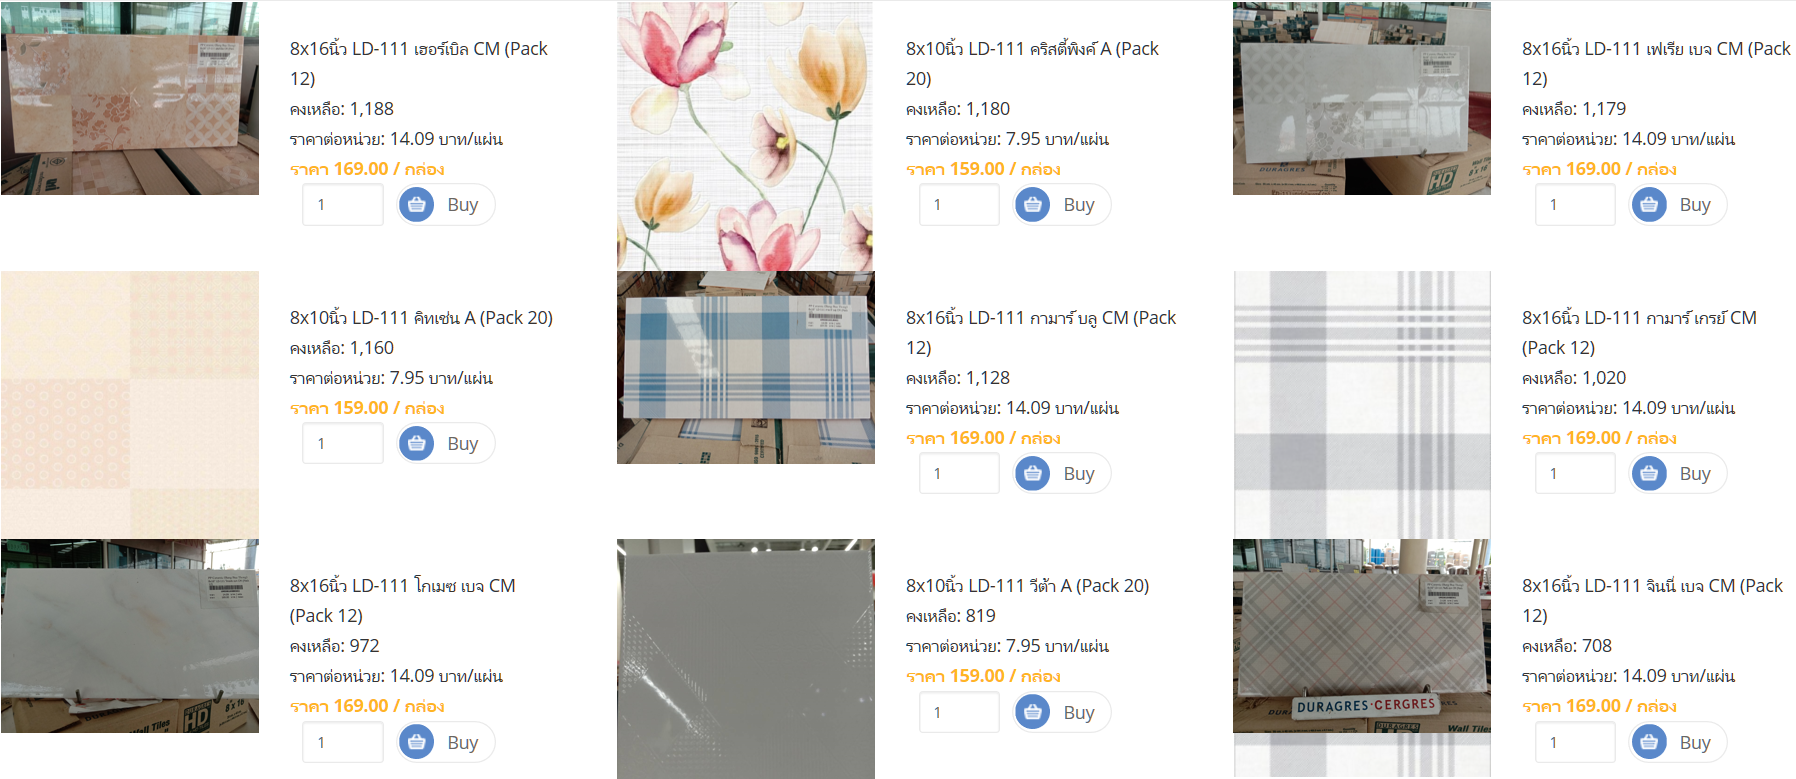Click basket icon for โกเมซ เบจ CM tile
1796x779 pixels.
click(x=416, y=742)
